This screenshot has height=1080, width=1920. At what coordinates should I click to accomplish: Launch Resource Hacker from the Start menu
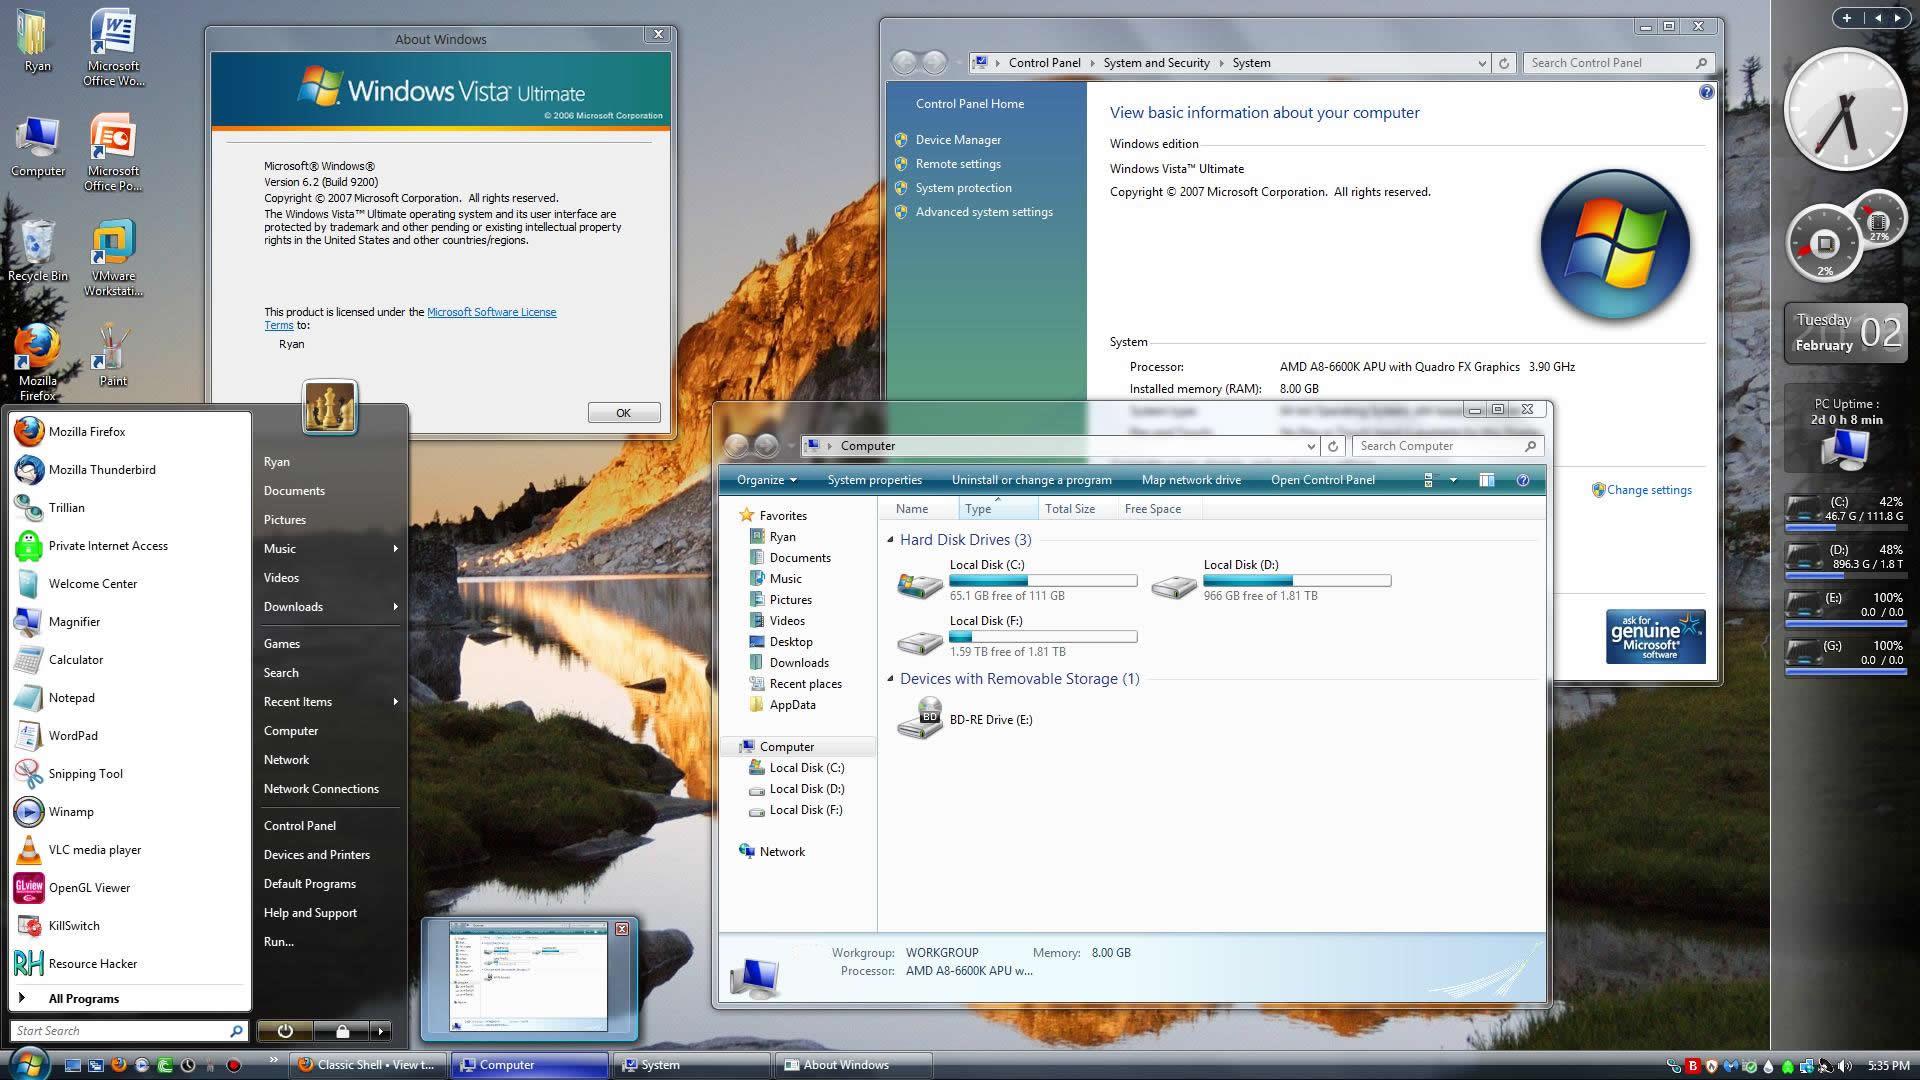(x=92, y=964)
